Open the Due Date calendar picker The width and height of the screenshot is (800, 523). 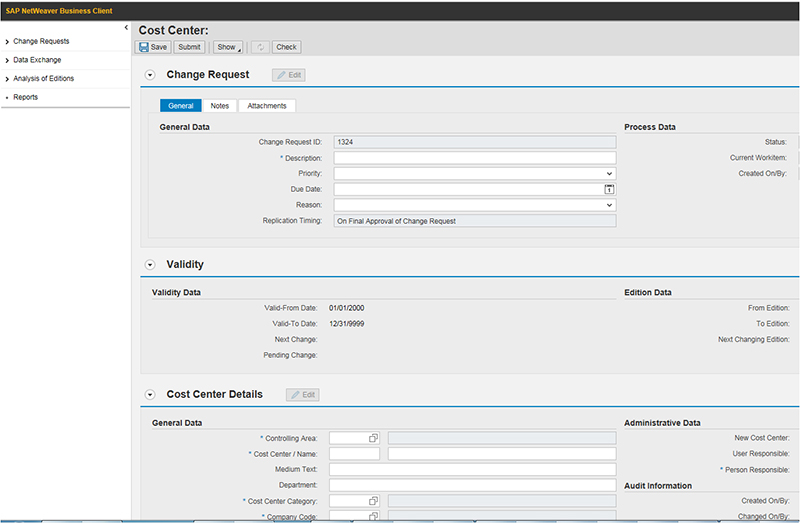[x=609, y=189]
